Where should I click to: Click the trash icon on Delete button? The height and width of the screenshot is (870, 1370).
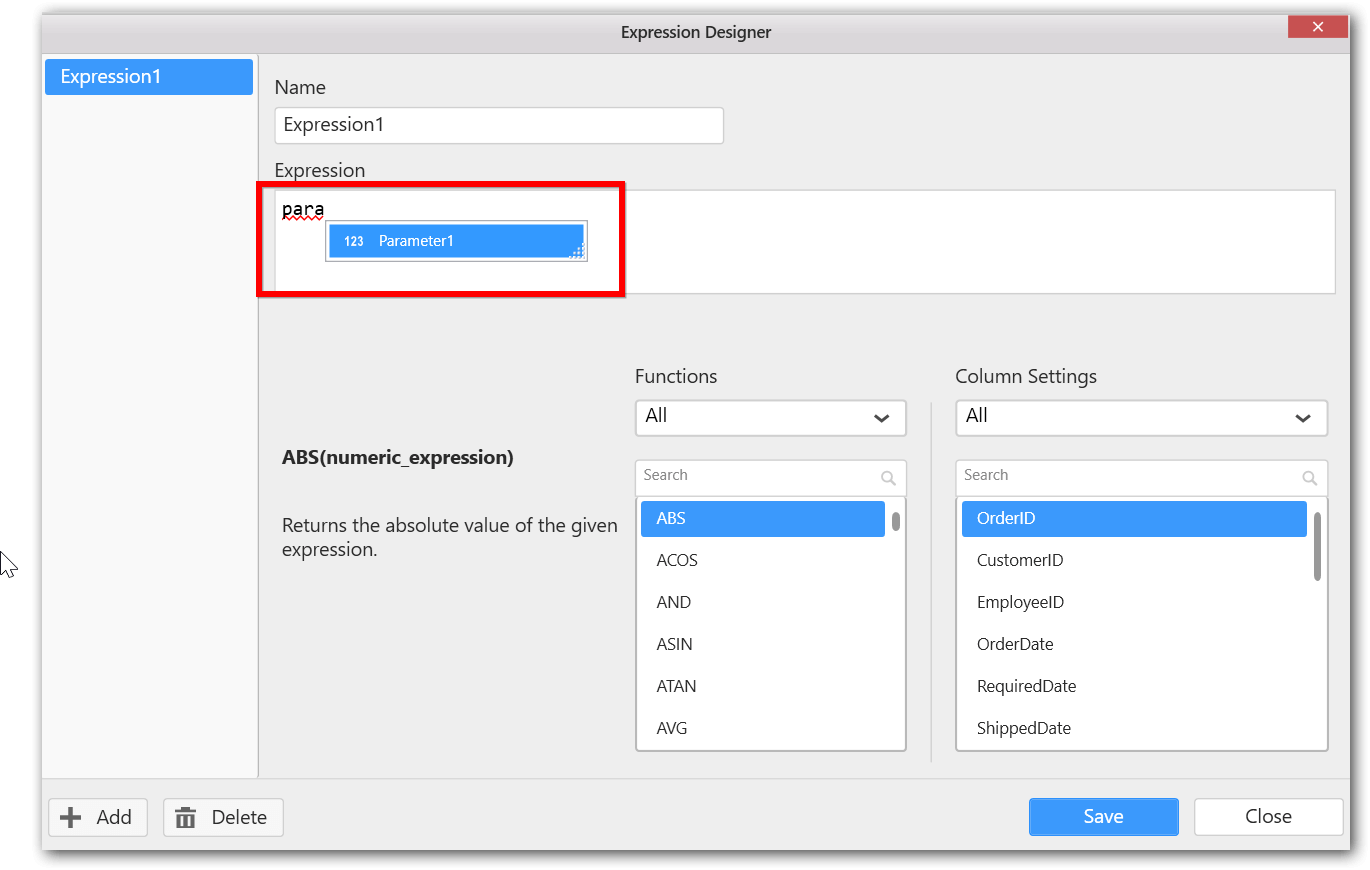[x=186, y=818]
